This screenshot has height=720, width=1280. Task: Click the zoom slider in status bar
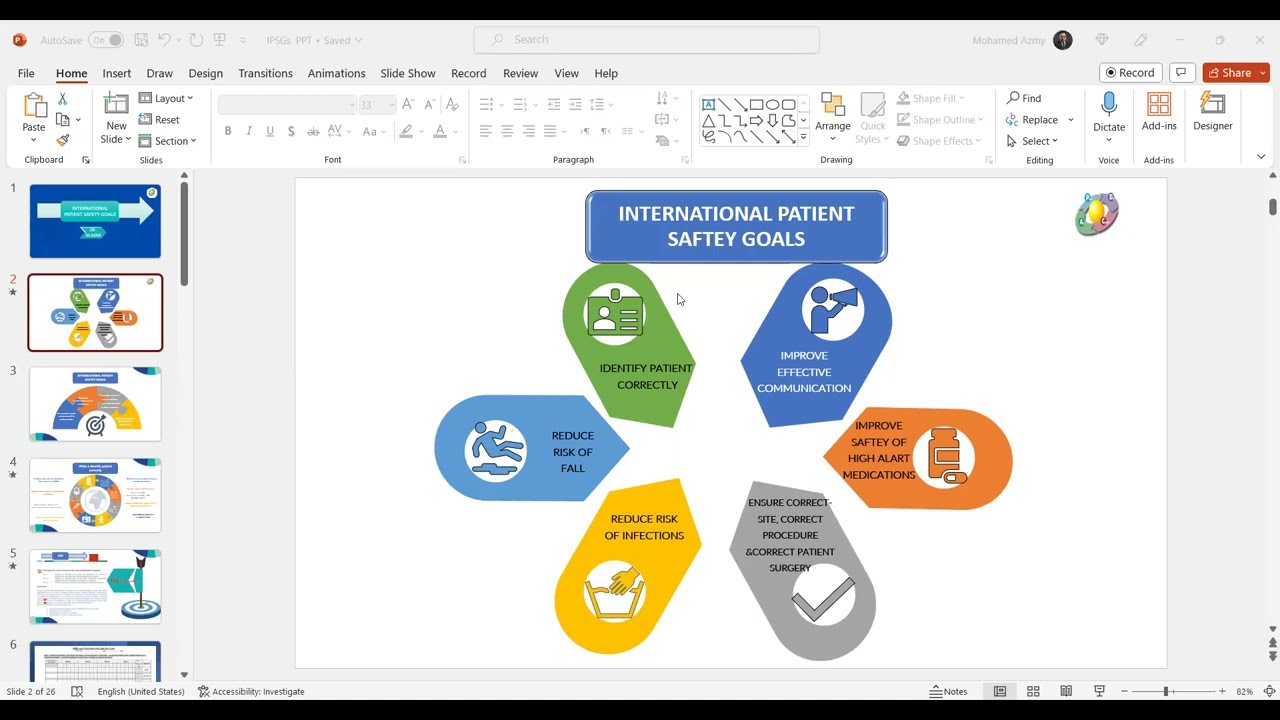point(1173,691)
